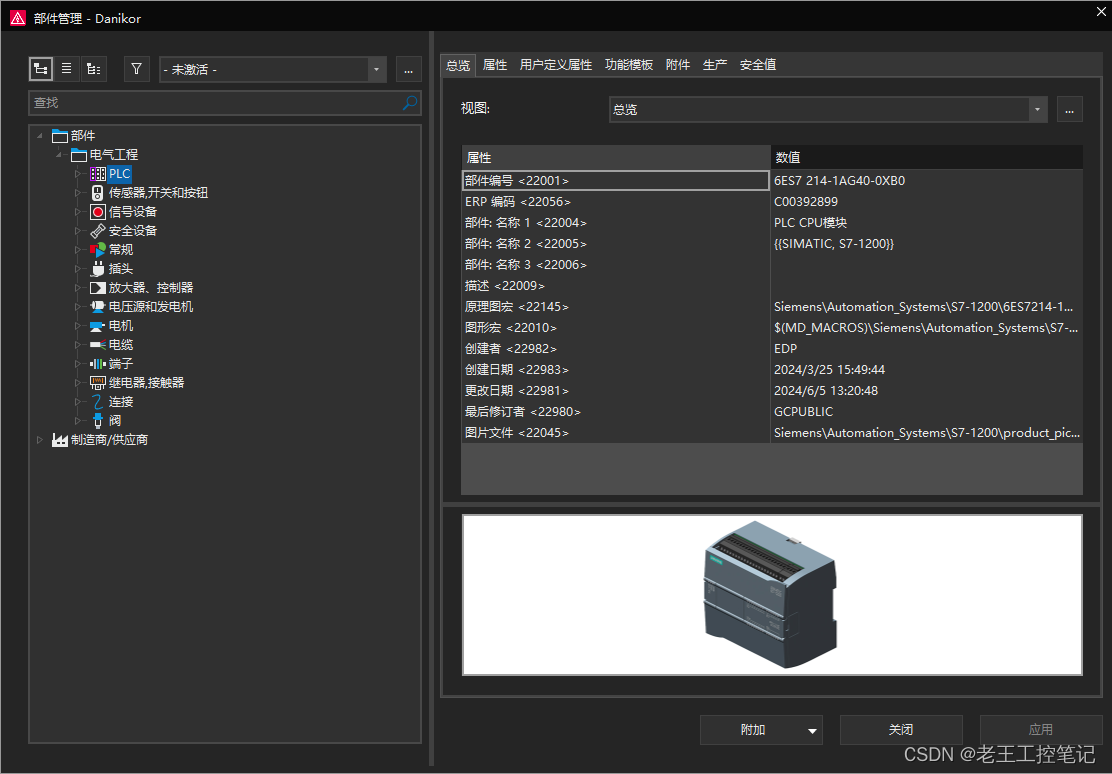Click the 部件 root folder icon
Image resolution: width=1112 pixels, height=774 pixels.
tap(60, 136)
